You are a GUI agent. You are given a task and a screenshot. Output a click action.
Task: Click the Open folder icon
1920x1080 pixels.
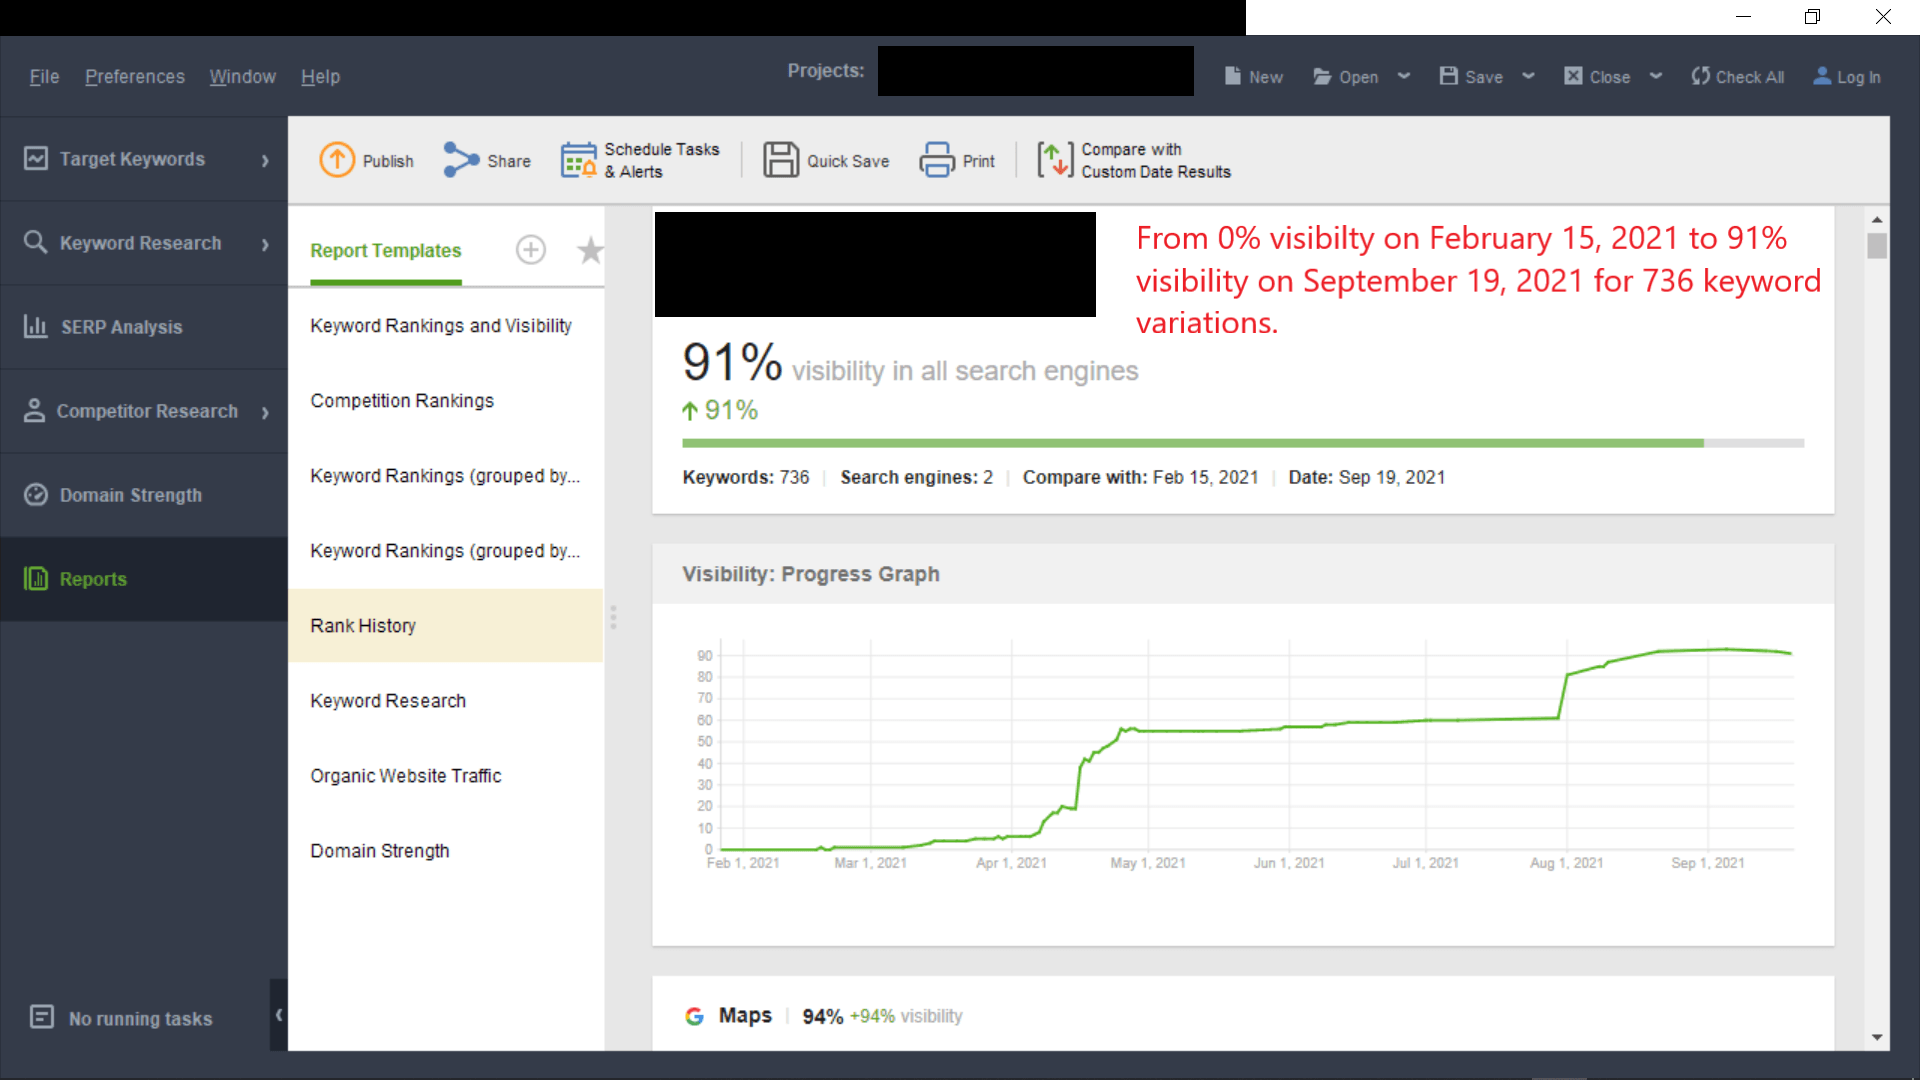click(1322, 76)
